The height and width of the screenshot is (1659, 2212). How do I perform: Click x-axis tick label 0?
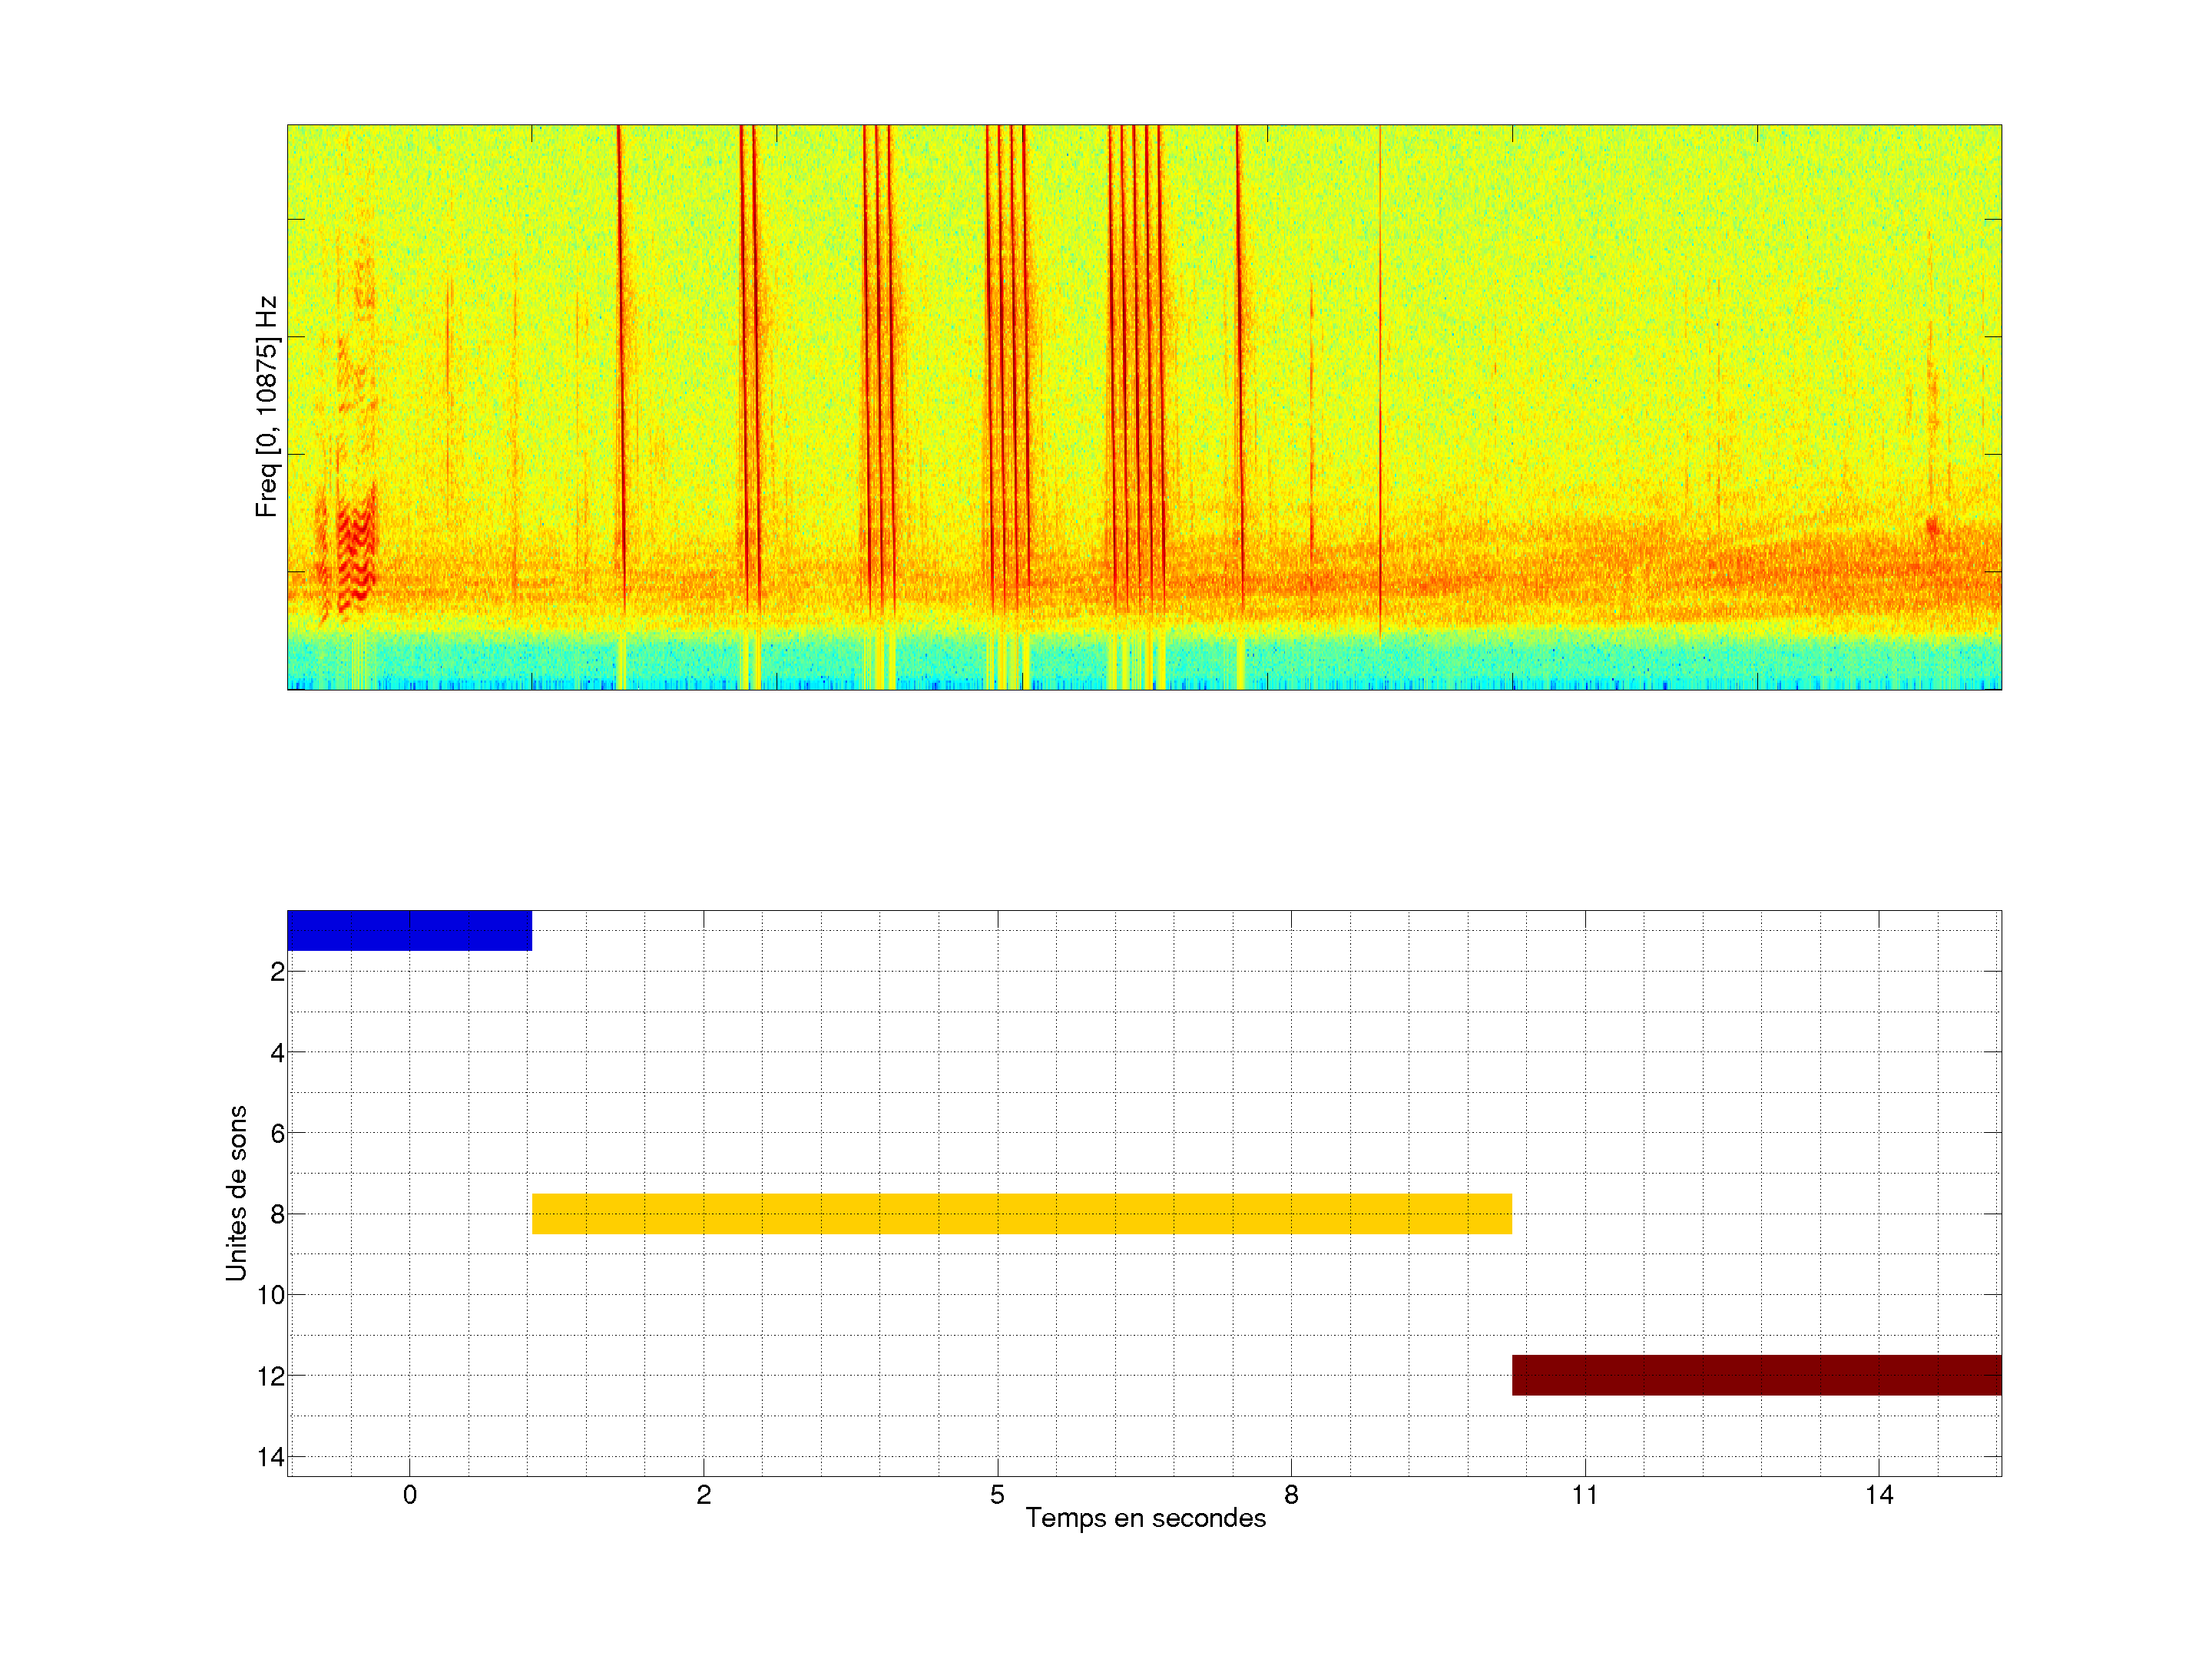[x=409, y=1495]
